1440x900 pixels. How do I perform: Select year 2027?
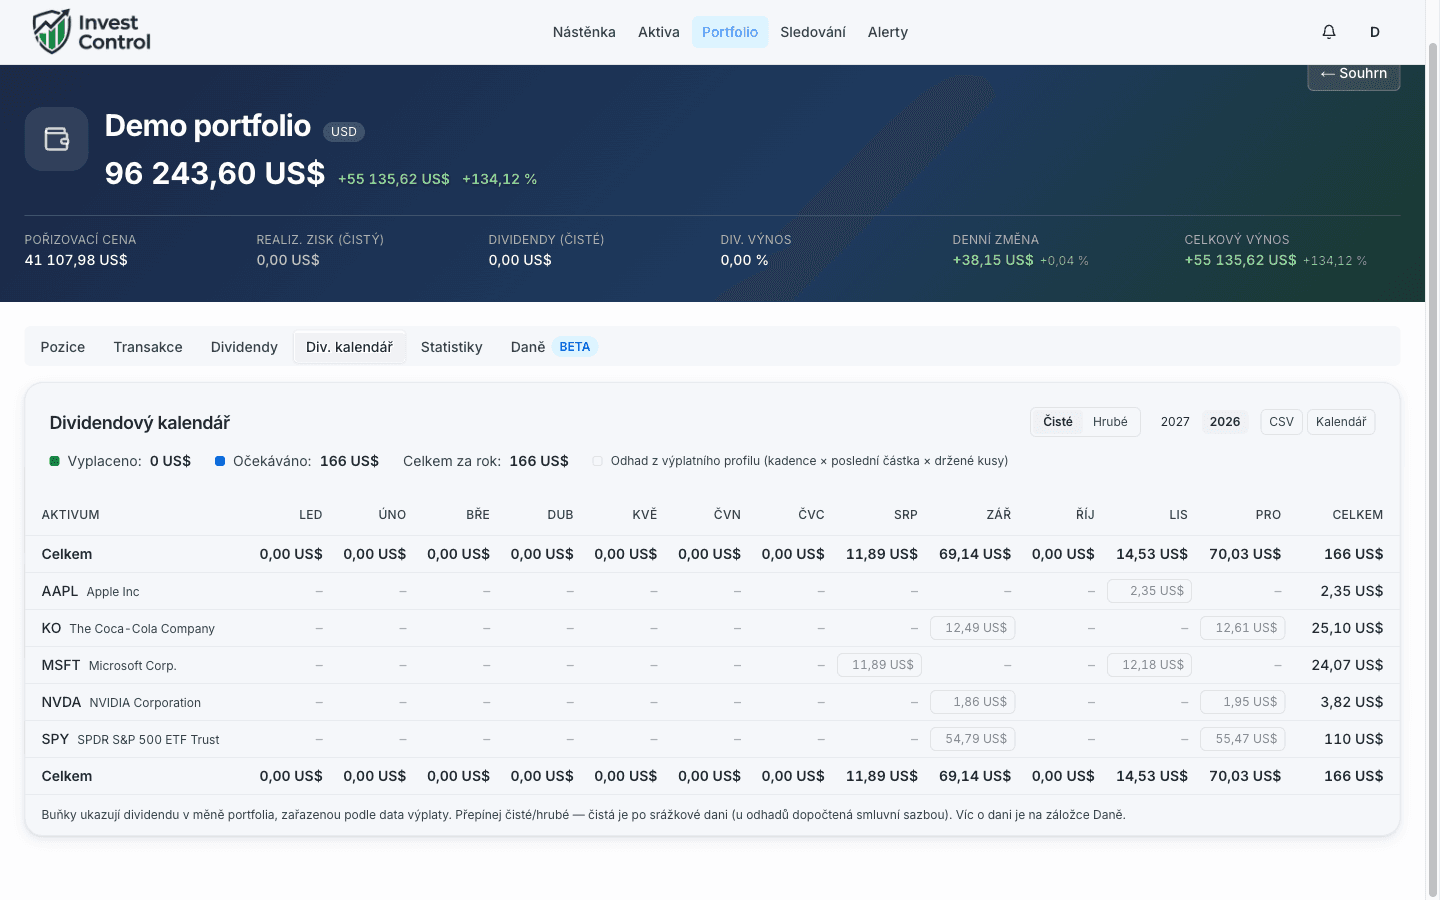pyautogui.click(x=1175, y=422)
